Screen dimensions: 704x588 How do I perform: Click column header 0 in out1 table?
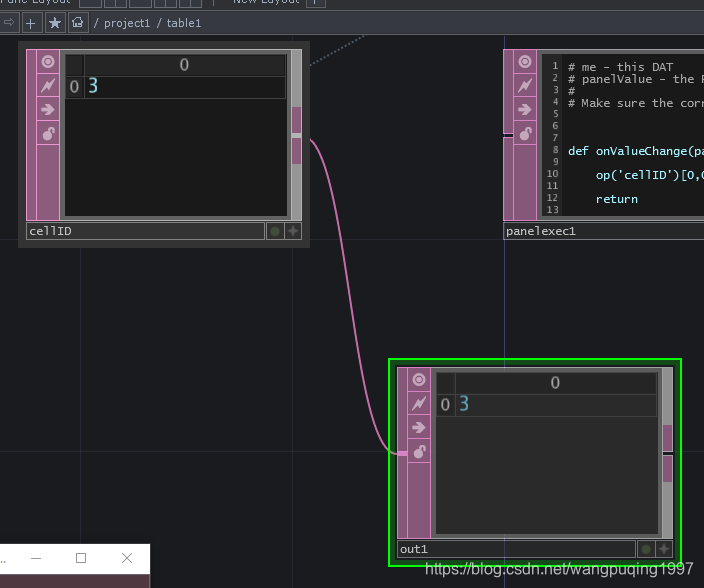[x=556, y=383]
